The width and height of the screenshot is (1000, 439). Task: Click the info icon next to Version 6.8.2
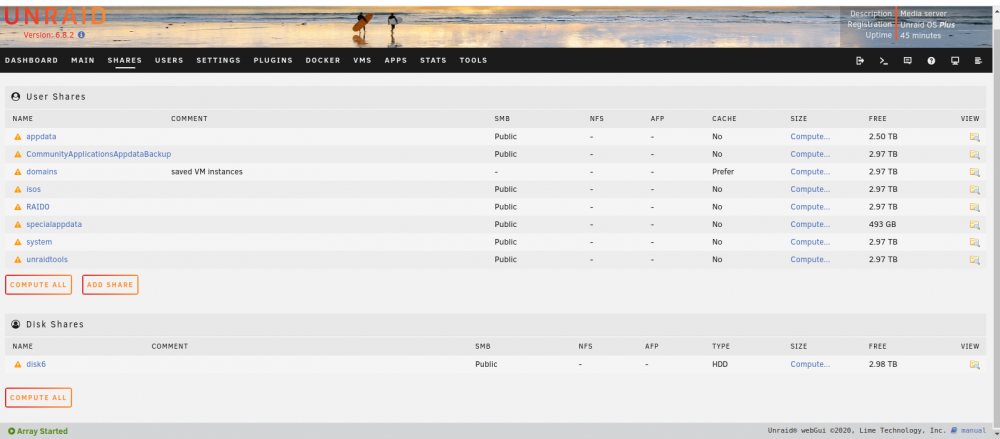[x=81, y=35]
